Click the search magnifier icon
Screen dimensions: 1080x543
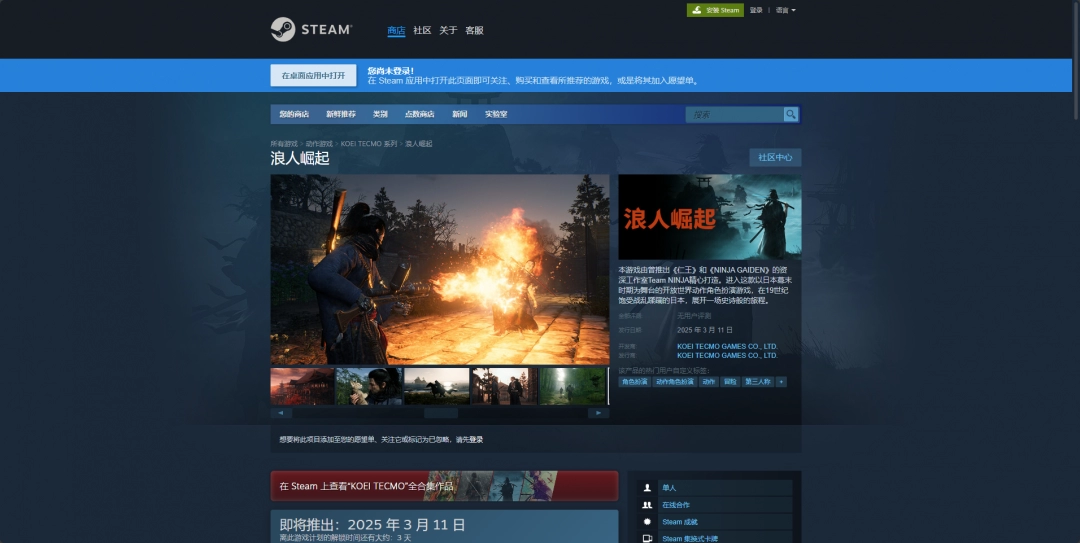click(x=791, y=114)
